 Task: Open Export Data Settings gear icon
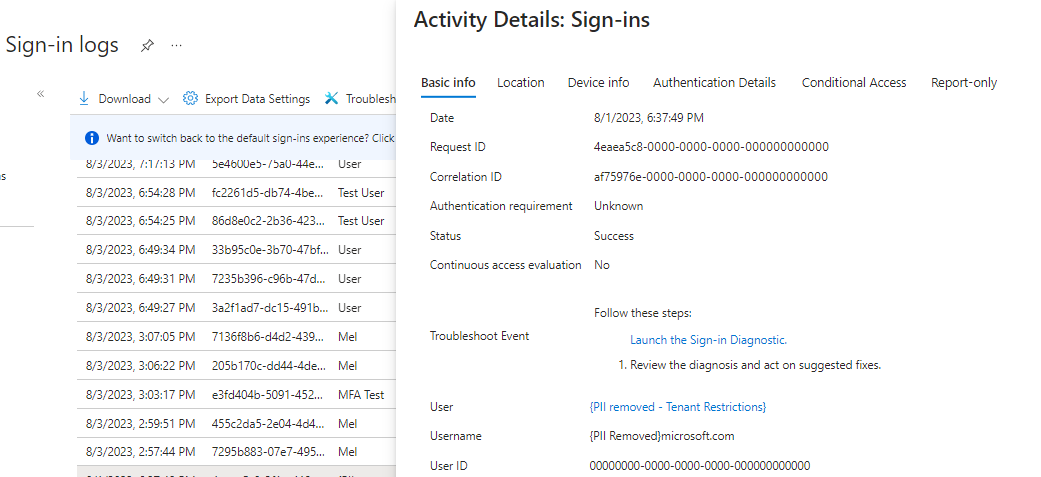[x=190, y=99]
